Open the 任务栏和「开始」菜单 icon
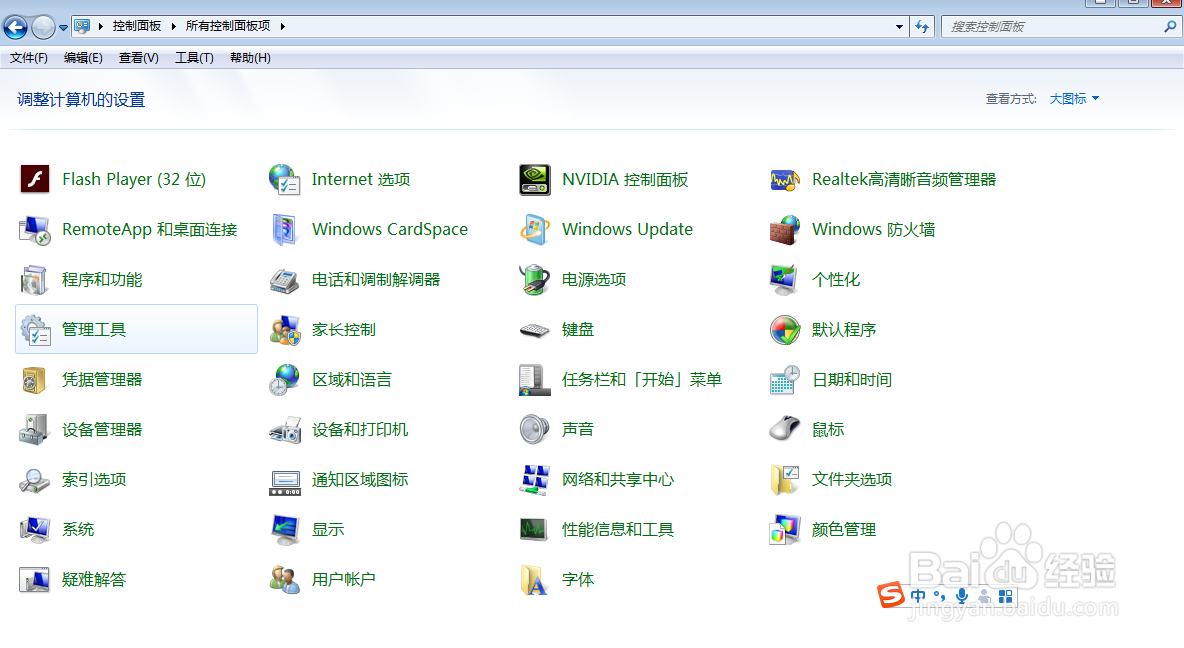 point(535,380)
